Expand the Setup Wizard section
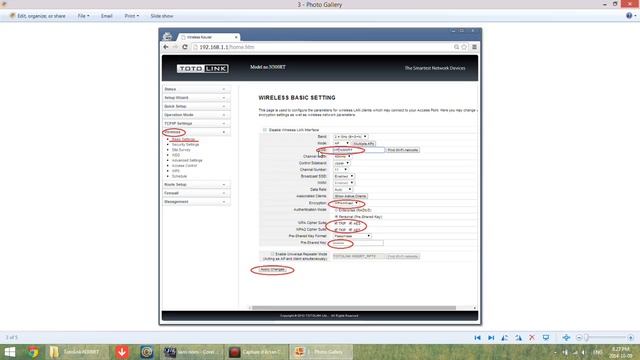The height and width of the screenshot is (360, 640). coord(196,98)
